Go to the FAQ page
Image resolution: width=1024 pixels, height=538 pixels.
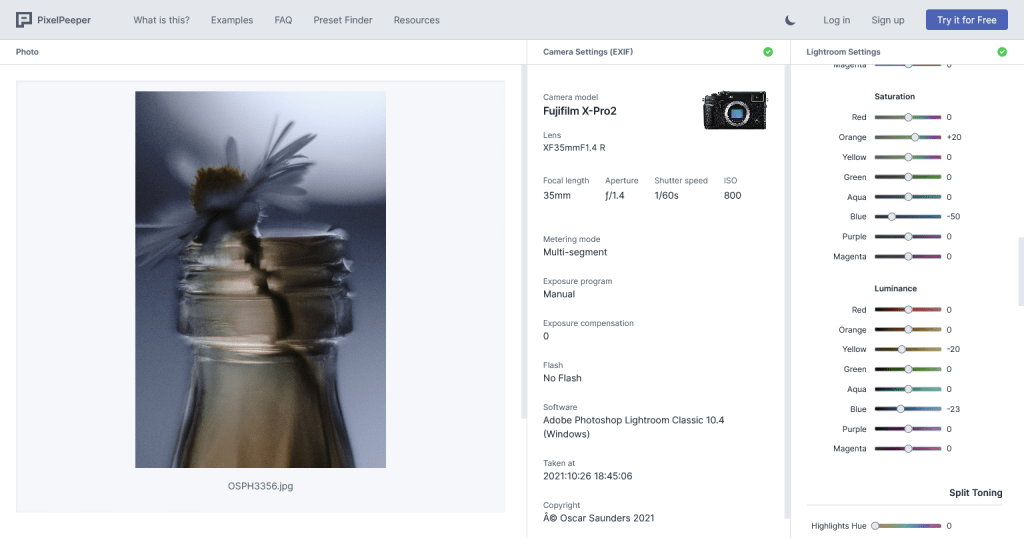coord(283,20)
